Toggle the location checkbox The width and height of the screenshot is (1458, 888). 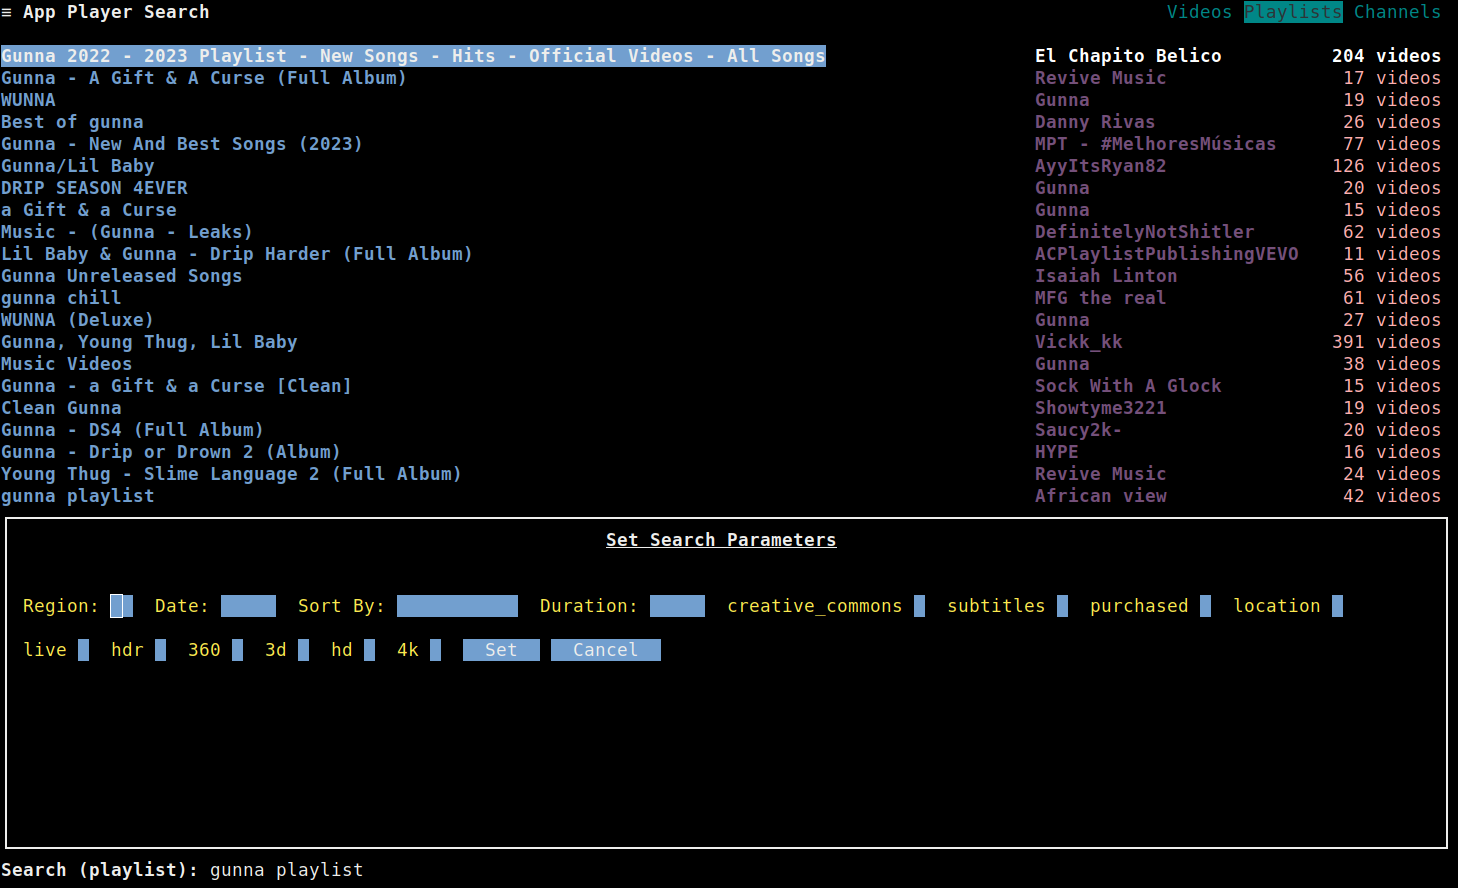pos(1337,606)
